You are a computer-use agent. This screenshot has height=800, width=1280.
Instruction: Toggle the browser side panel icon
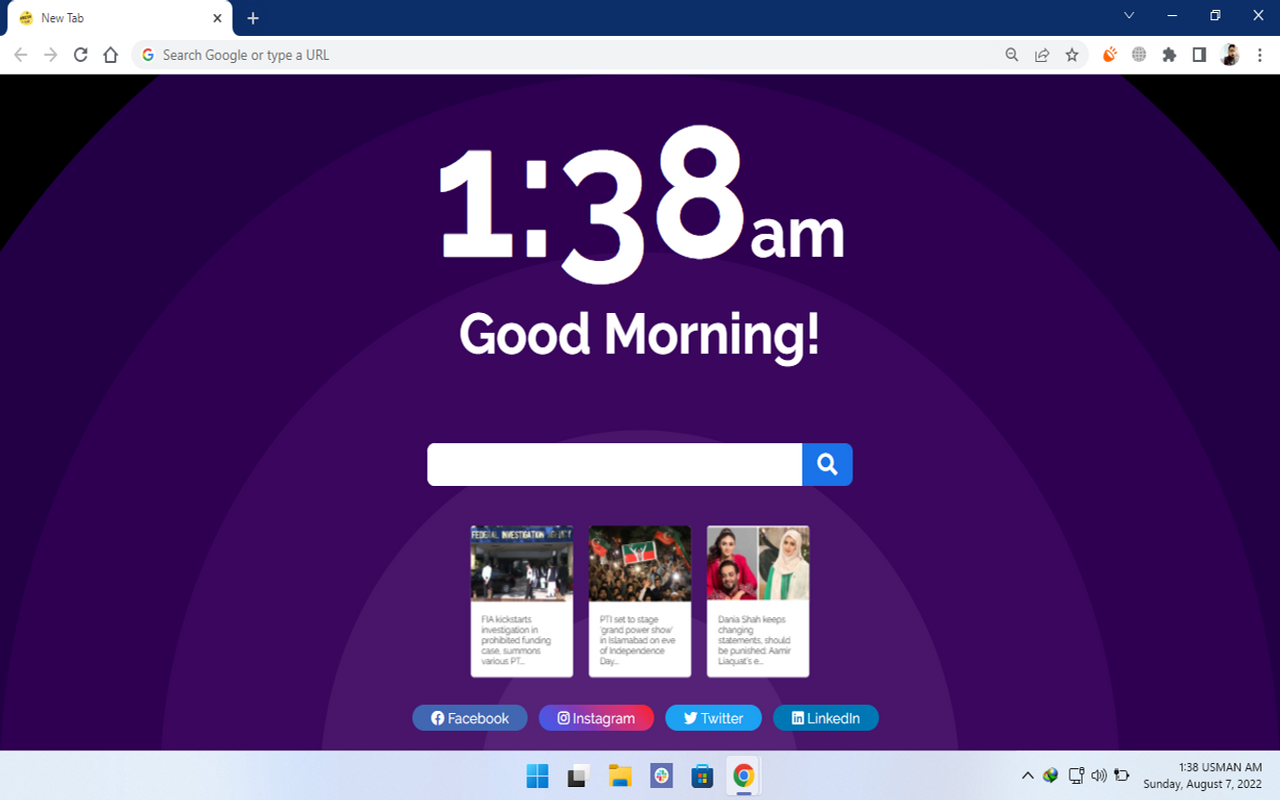click(x=1199, y=55)
